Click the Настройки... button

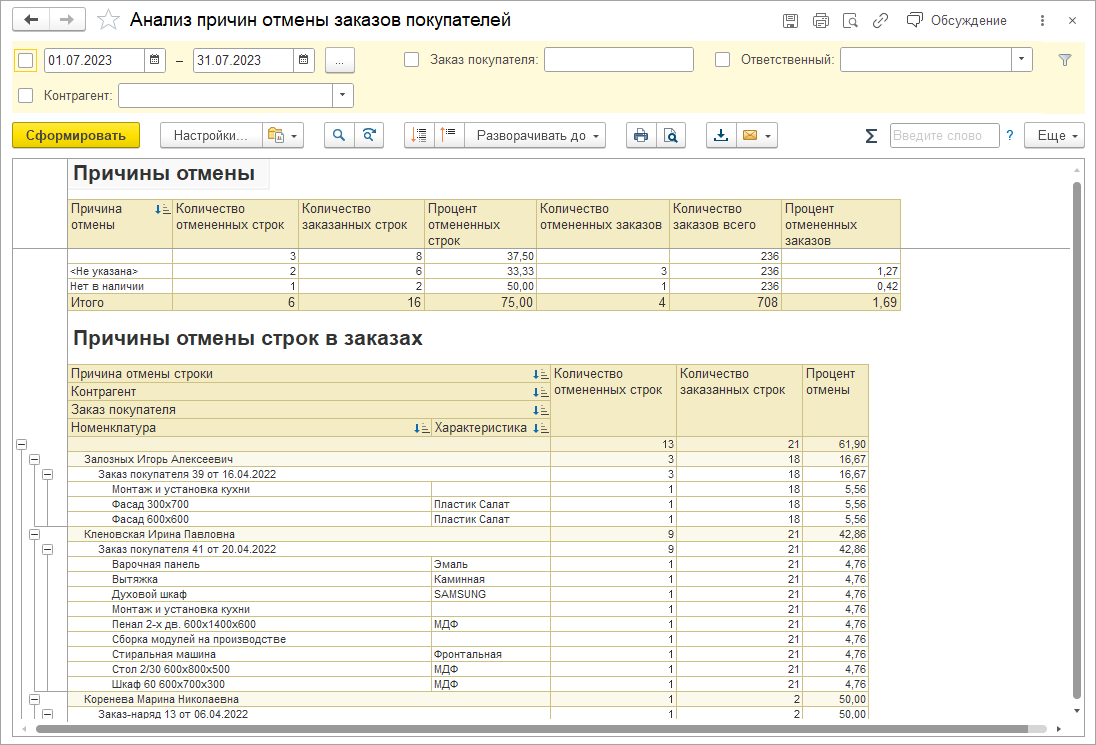click(x=211, y=136)
